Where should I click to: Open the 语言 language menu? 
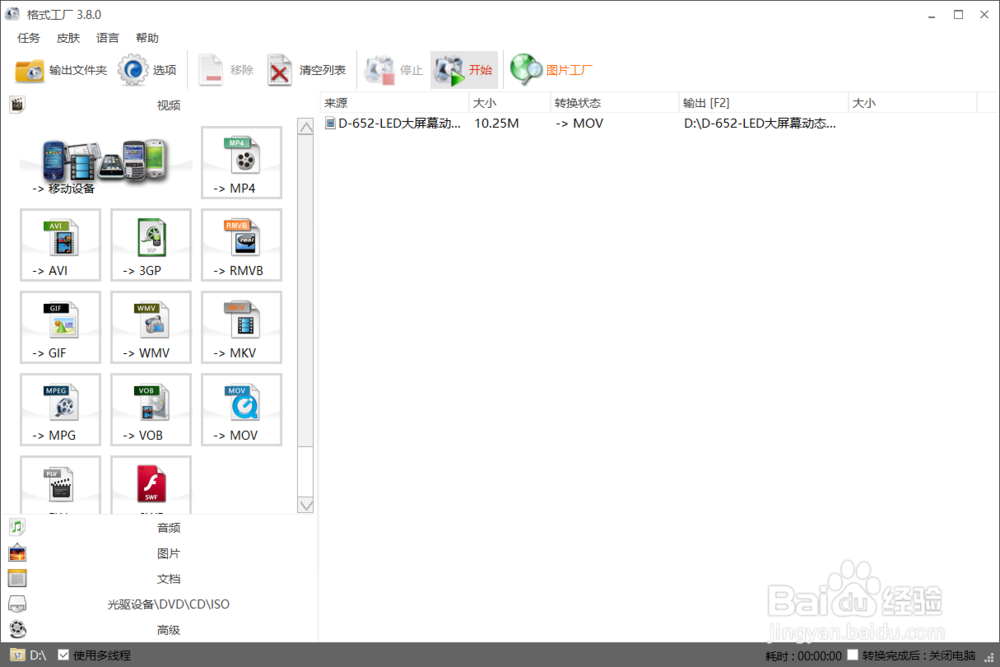coord(108,38)
